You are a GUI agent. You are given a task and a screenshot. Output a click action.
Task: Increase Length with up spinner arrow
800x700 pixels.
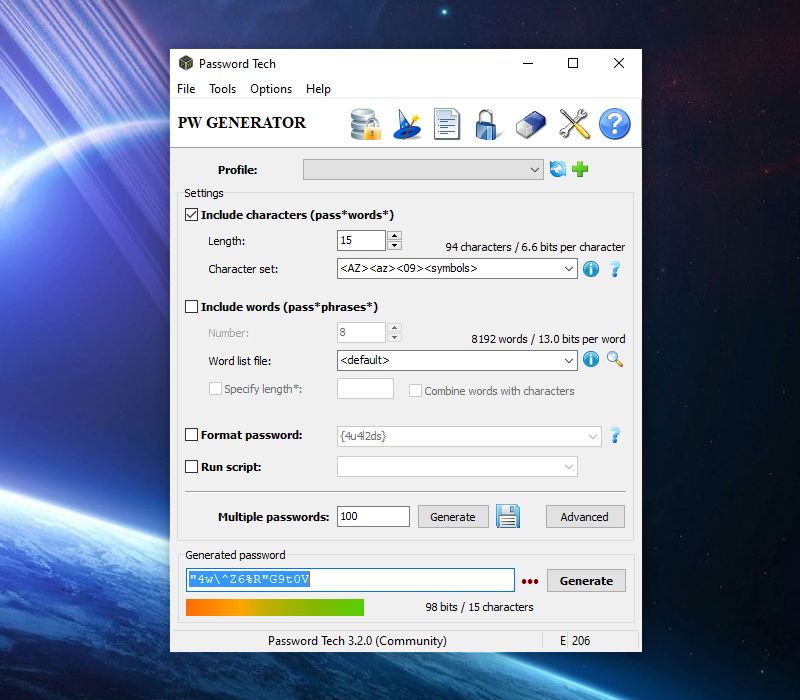pyautogui.click(x=394, y=236)
